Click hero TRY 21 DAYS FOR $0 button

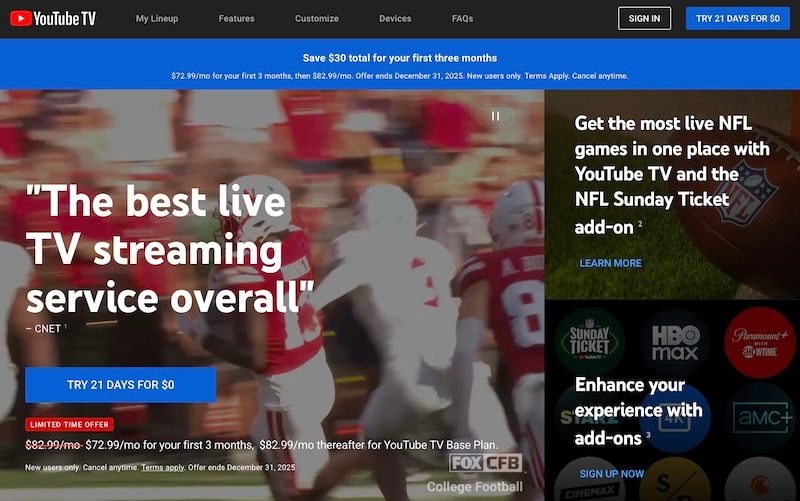tap(120, 385)
